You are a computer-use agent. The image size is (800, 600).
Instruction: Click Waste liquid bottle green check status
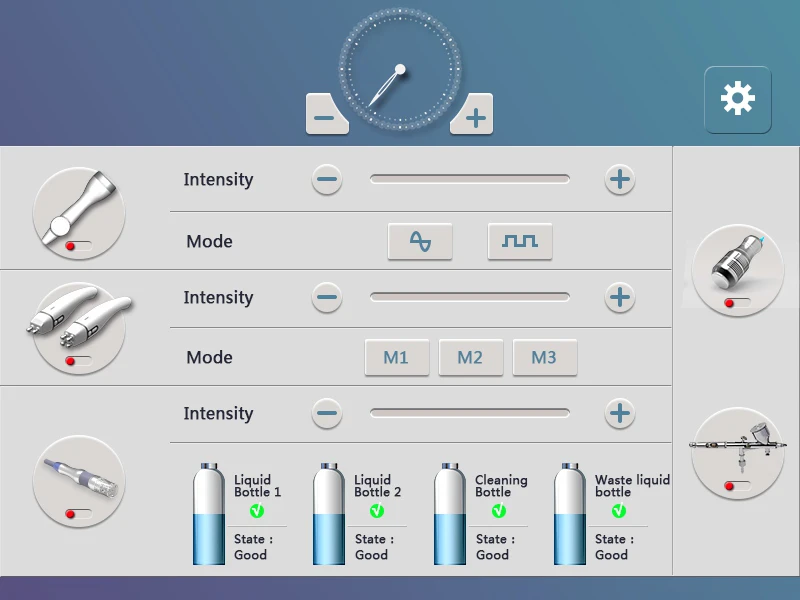(x=618, y=511)
